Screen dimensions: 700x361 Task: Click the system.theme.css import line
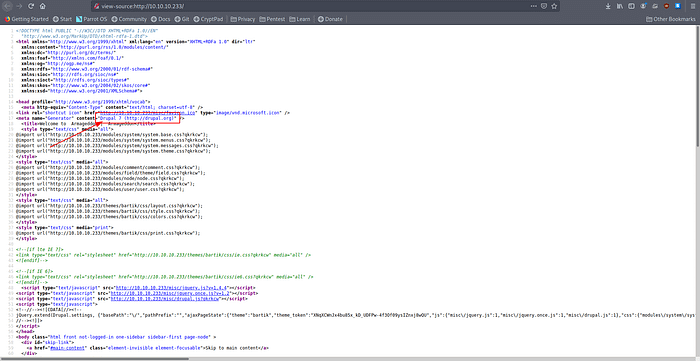tap(113, 151)
